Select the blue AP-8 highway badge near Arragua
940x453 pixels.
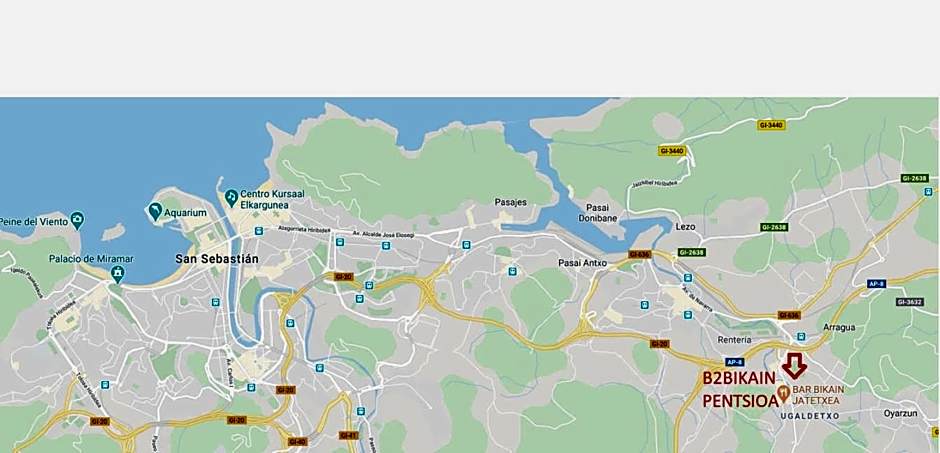(x=876, y=283)
